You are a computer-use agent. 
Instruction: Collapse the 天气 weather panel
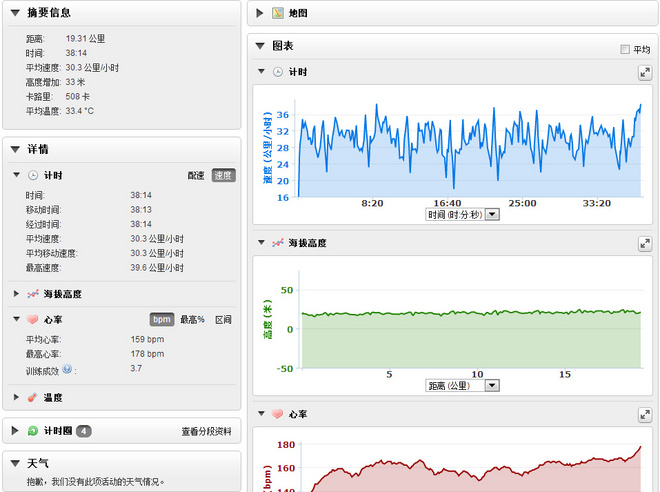point(16,463)
